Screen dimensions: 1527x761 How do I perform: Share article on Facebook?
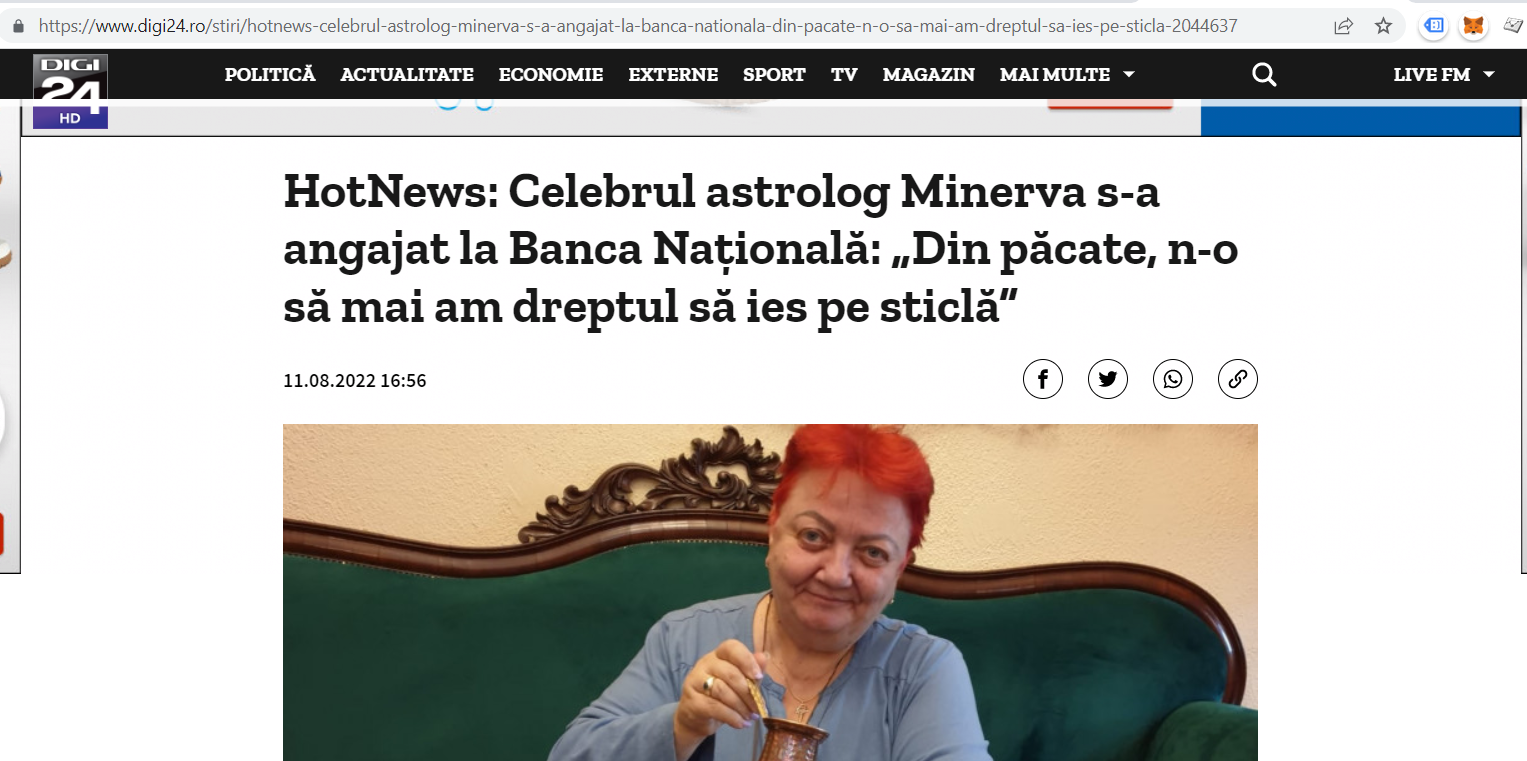point(1043,379)
